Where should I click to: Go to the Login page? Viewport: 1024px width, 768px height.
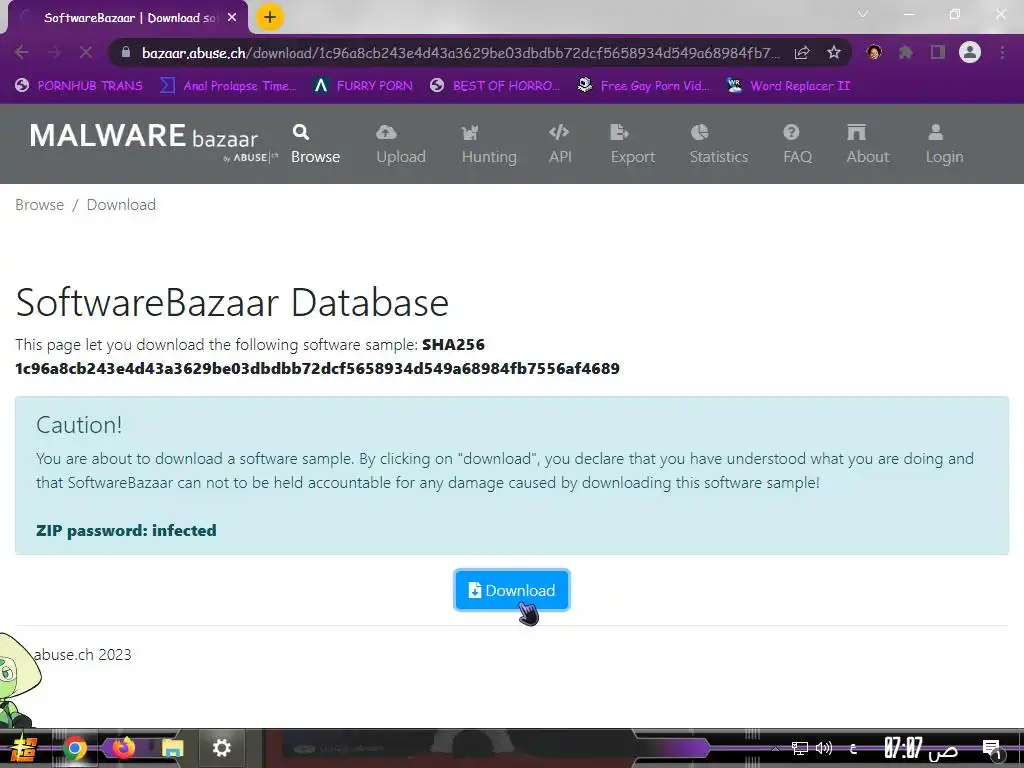tap(944, 144)
